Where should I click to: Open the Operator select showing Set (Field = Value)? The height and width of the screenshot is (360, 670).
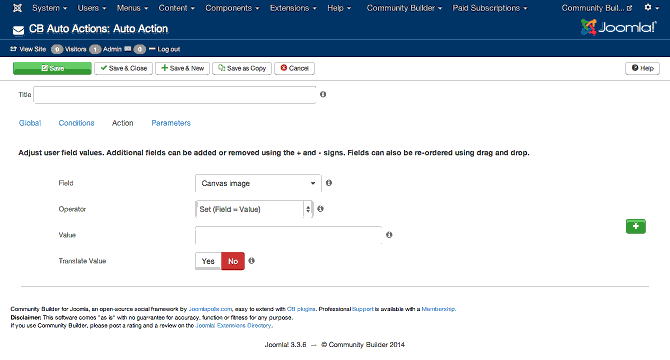254,209
